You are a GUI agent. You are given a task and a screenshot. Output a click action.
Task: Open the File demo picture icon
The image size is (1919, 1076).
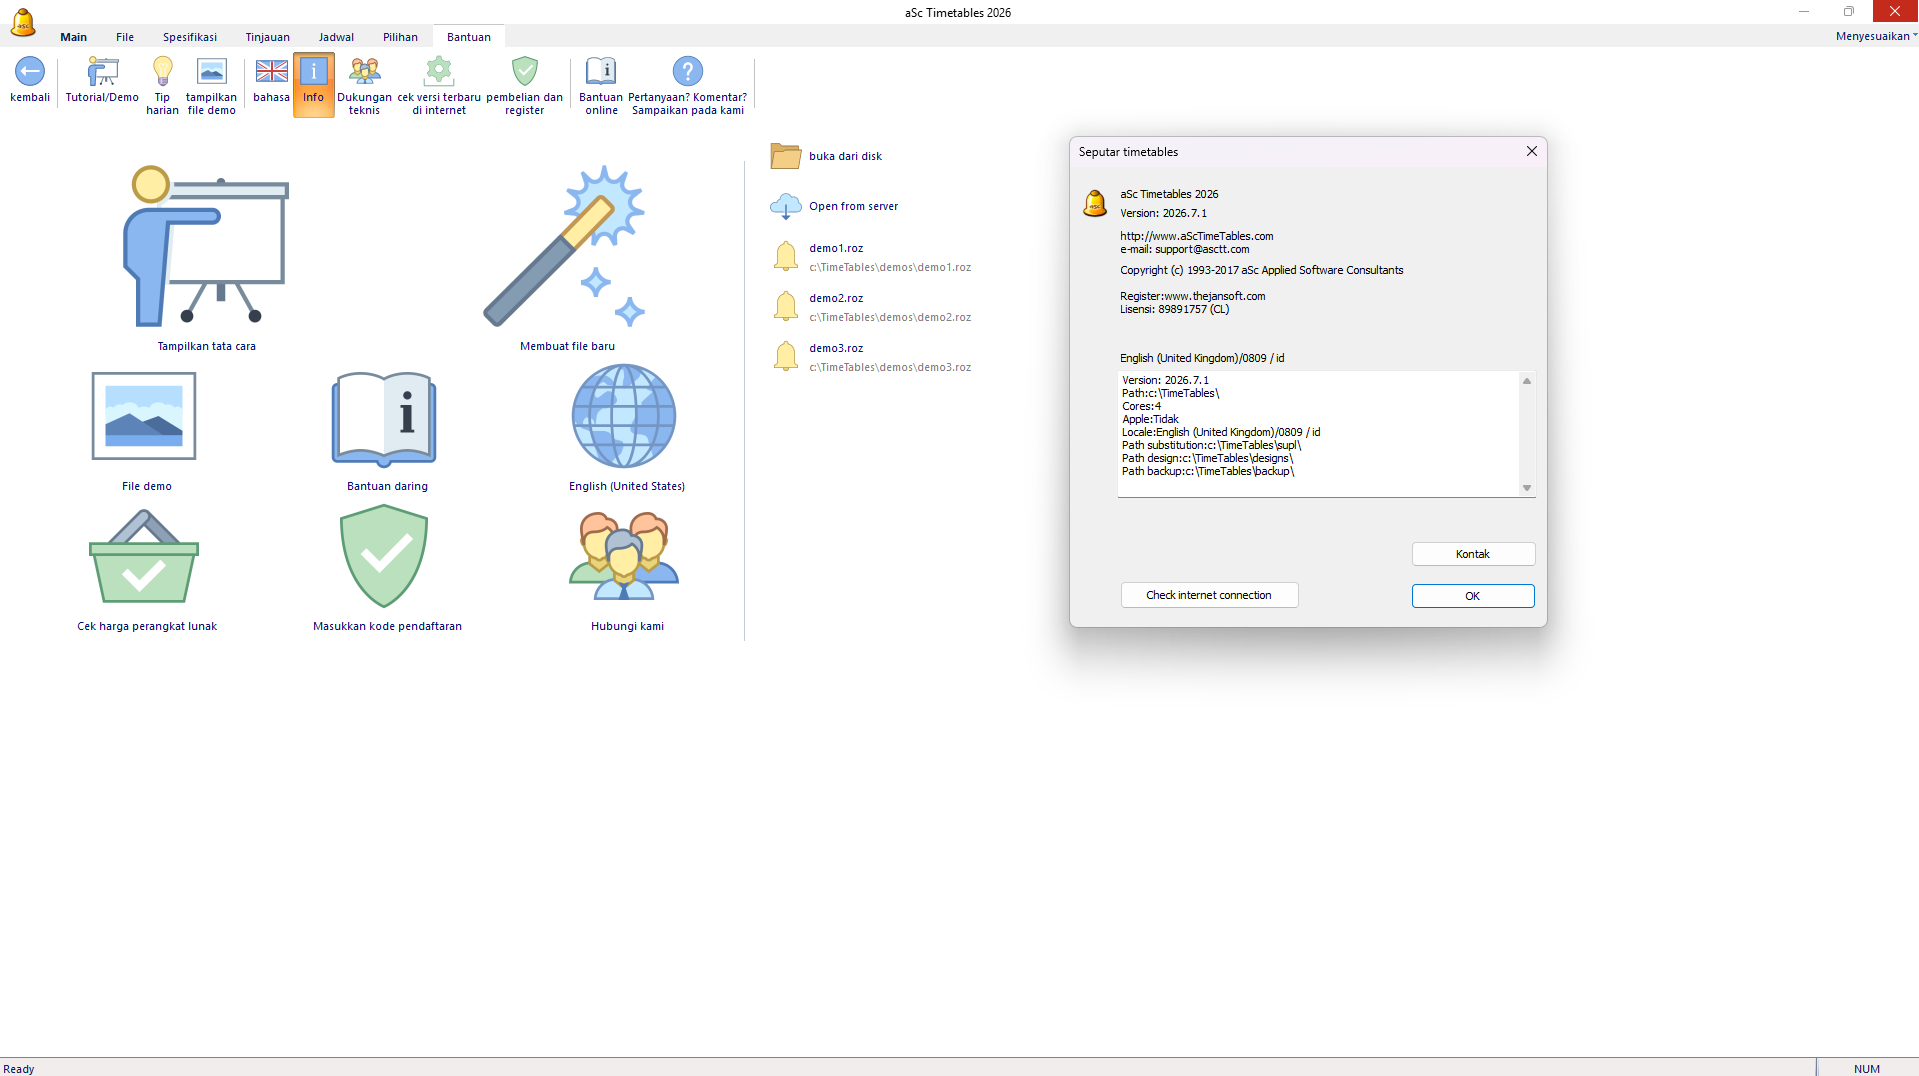(144, 416)
